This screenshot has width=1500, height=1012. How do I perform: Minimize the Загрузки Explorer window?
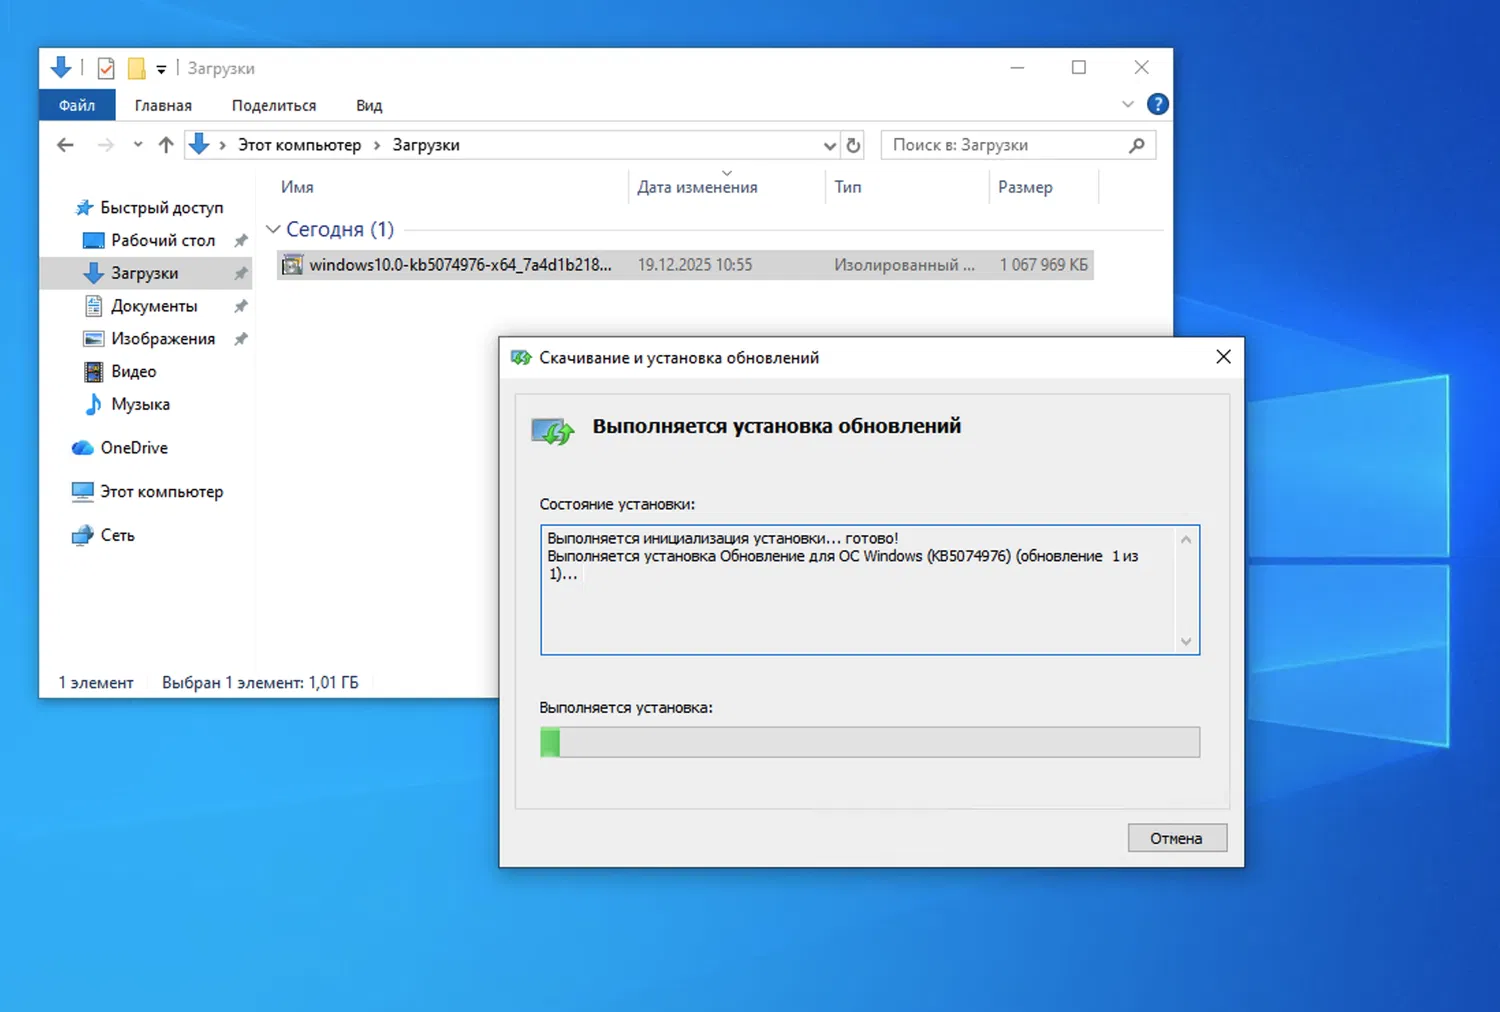click(1017, 68)
